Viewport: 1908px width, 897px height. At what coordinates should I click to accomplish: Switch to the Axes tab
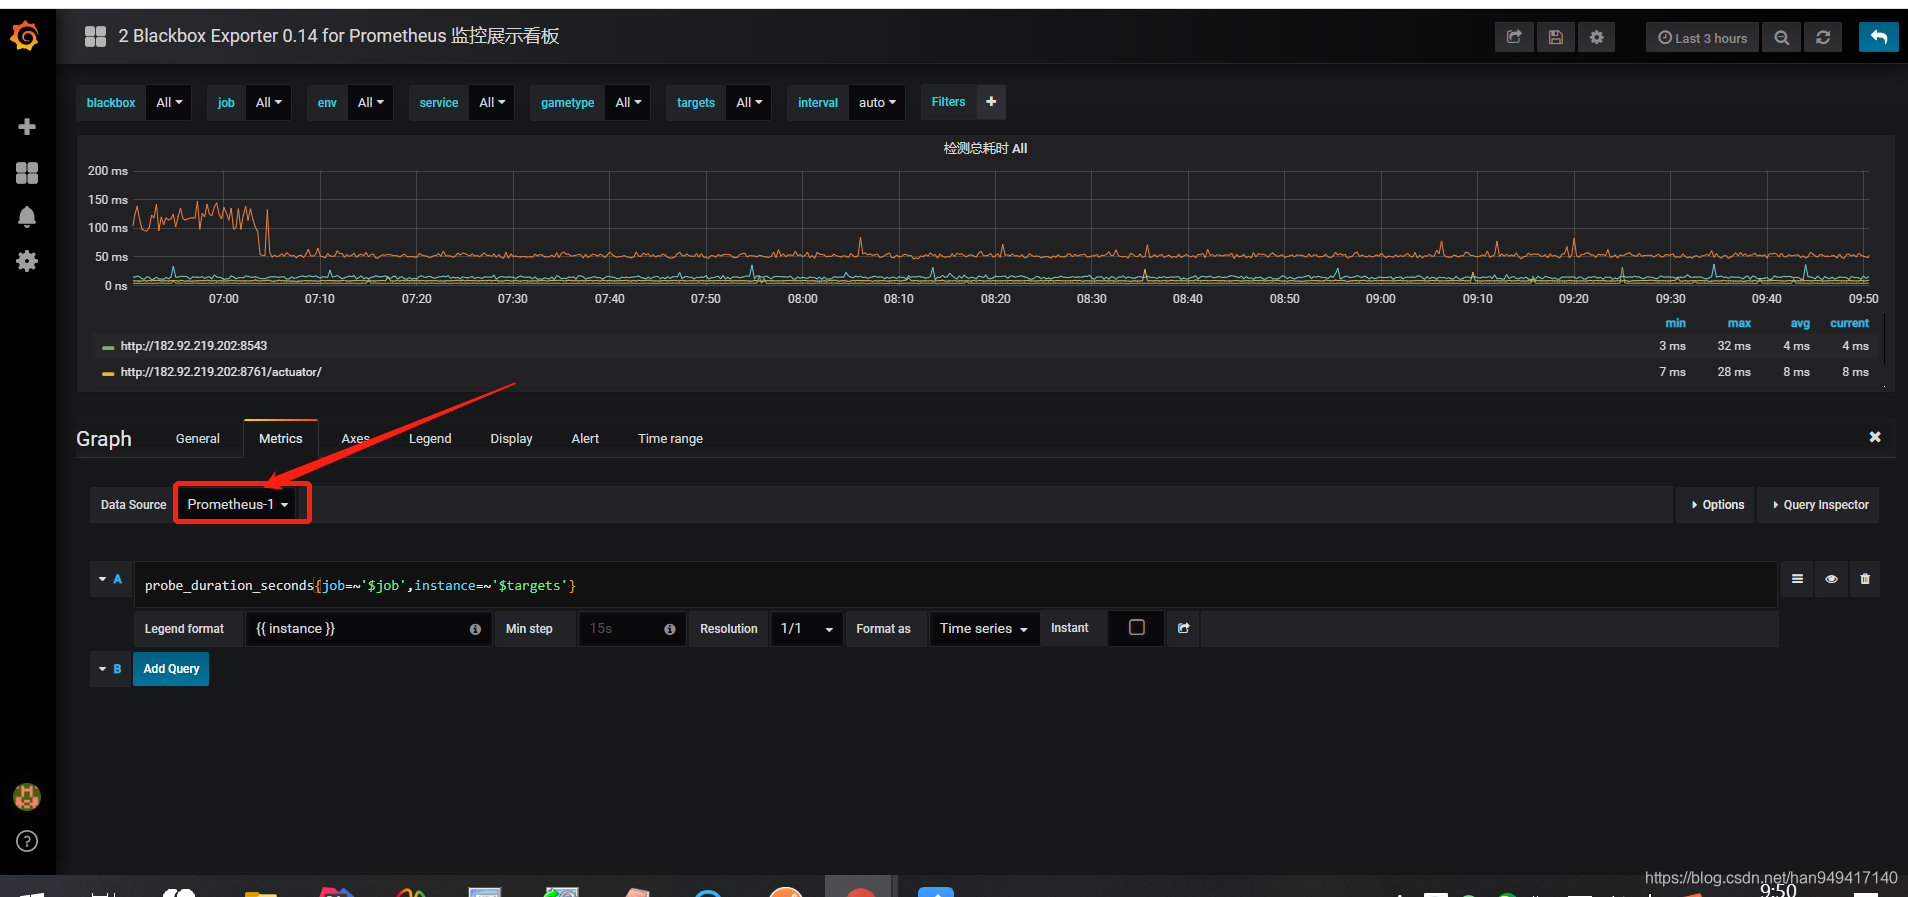pyautogui.click(x=356, y=439)
